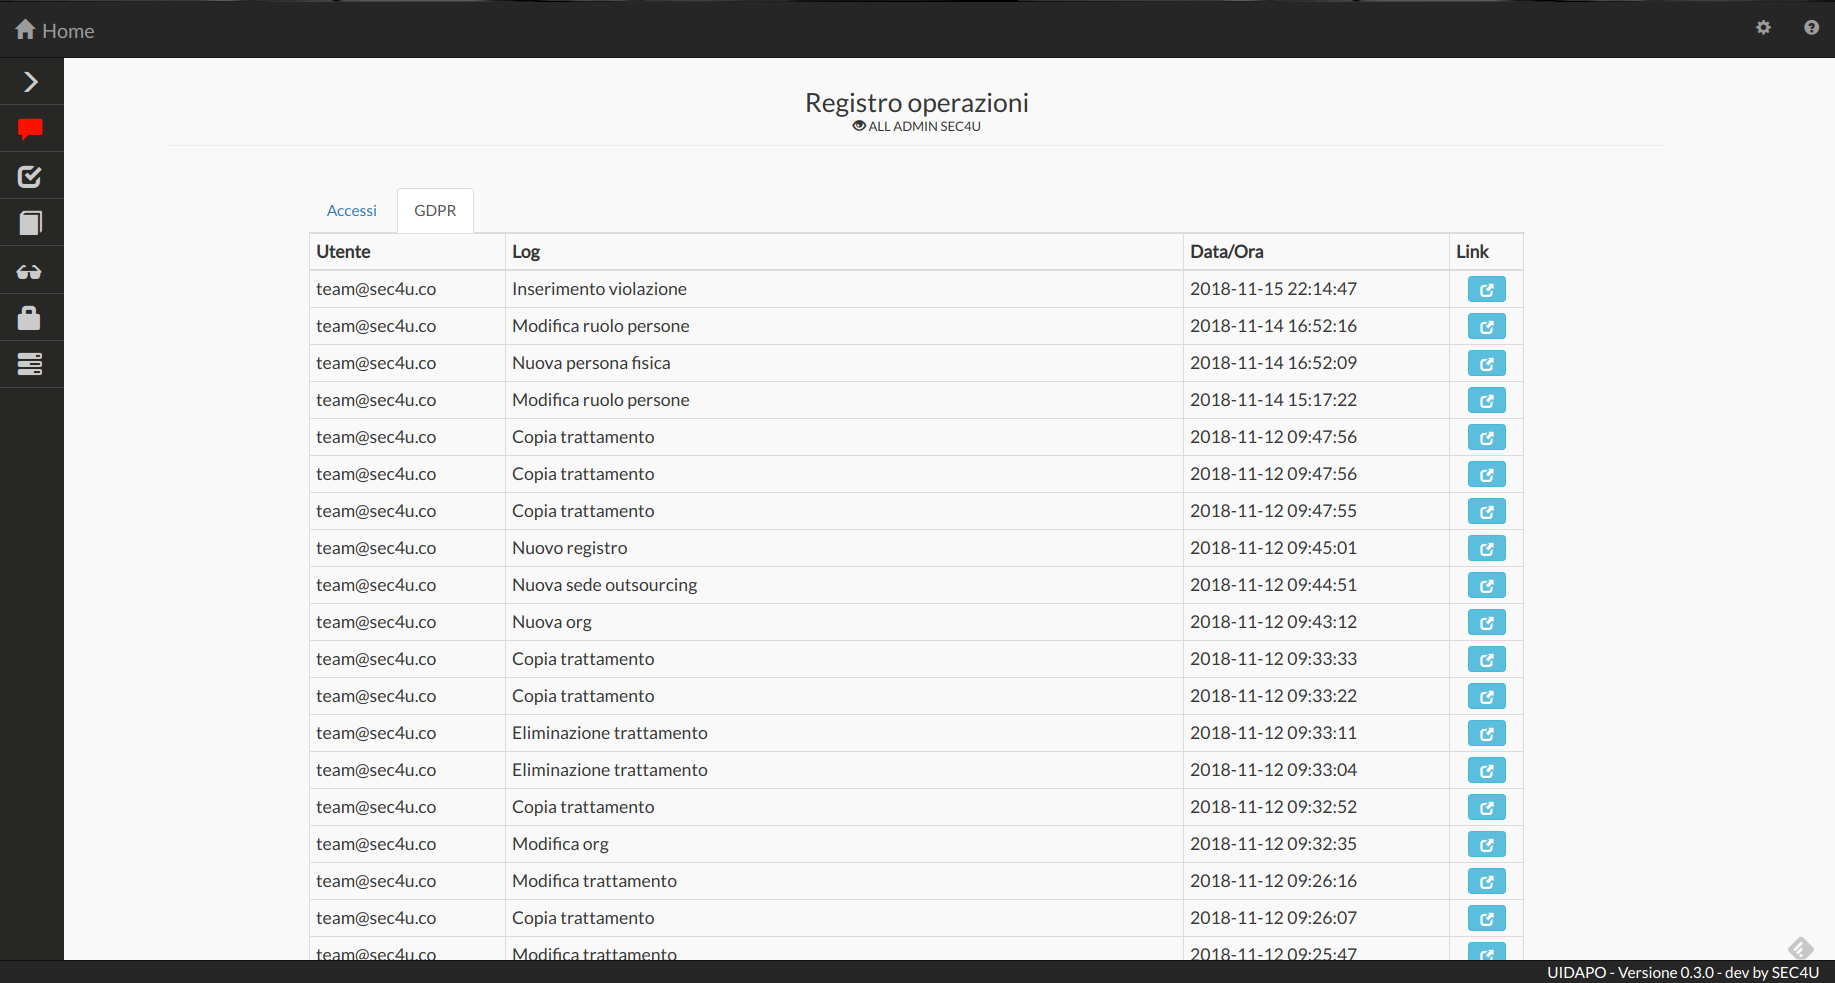Click the date 2018-11-12 09:43:12
The image size is (1835, 983).
[1273, 622]
